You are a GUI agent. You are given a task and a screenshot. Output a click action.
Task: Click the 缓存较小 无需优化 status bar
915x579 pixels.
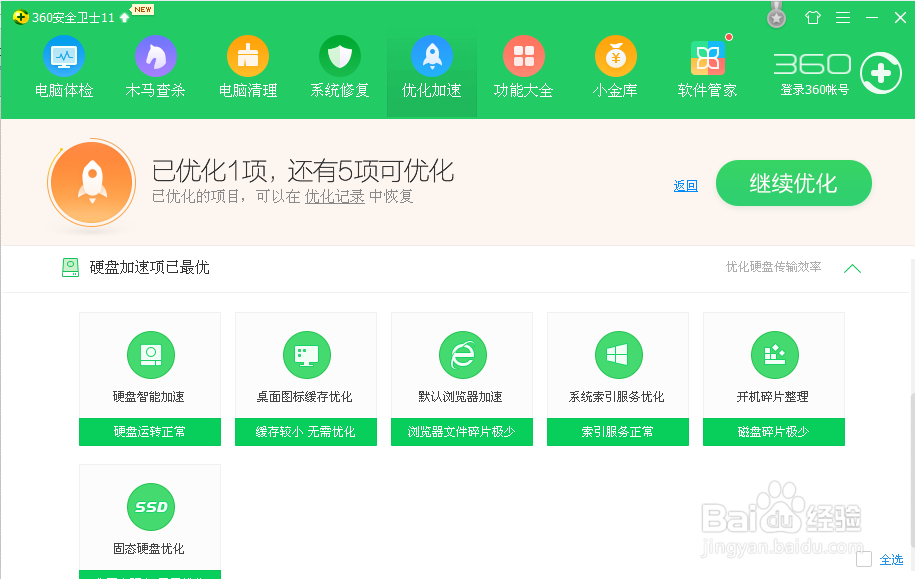pyautogui.click(x=306, y=432)
